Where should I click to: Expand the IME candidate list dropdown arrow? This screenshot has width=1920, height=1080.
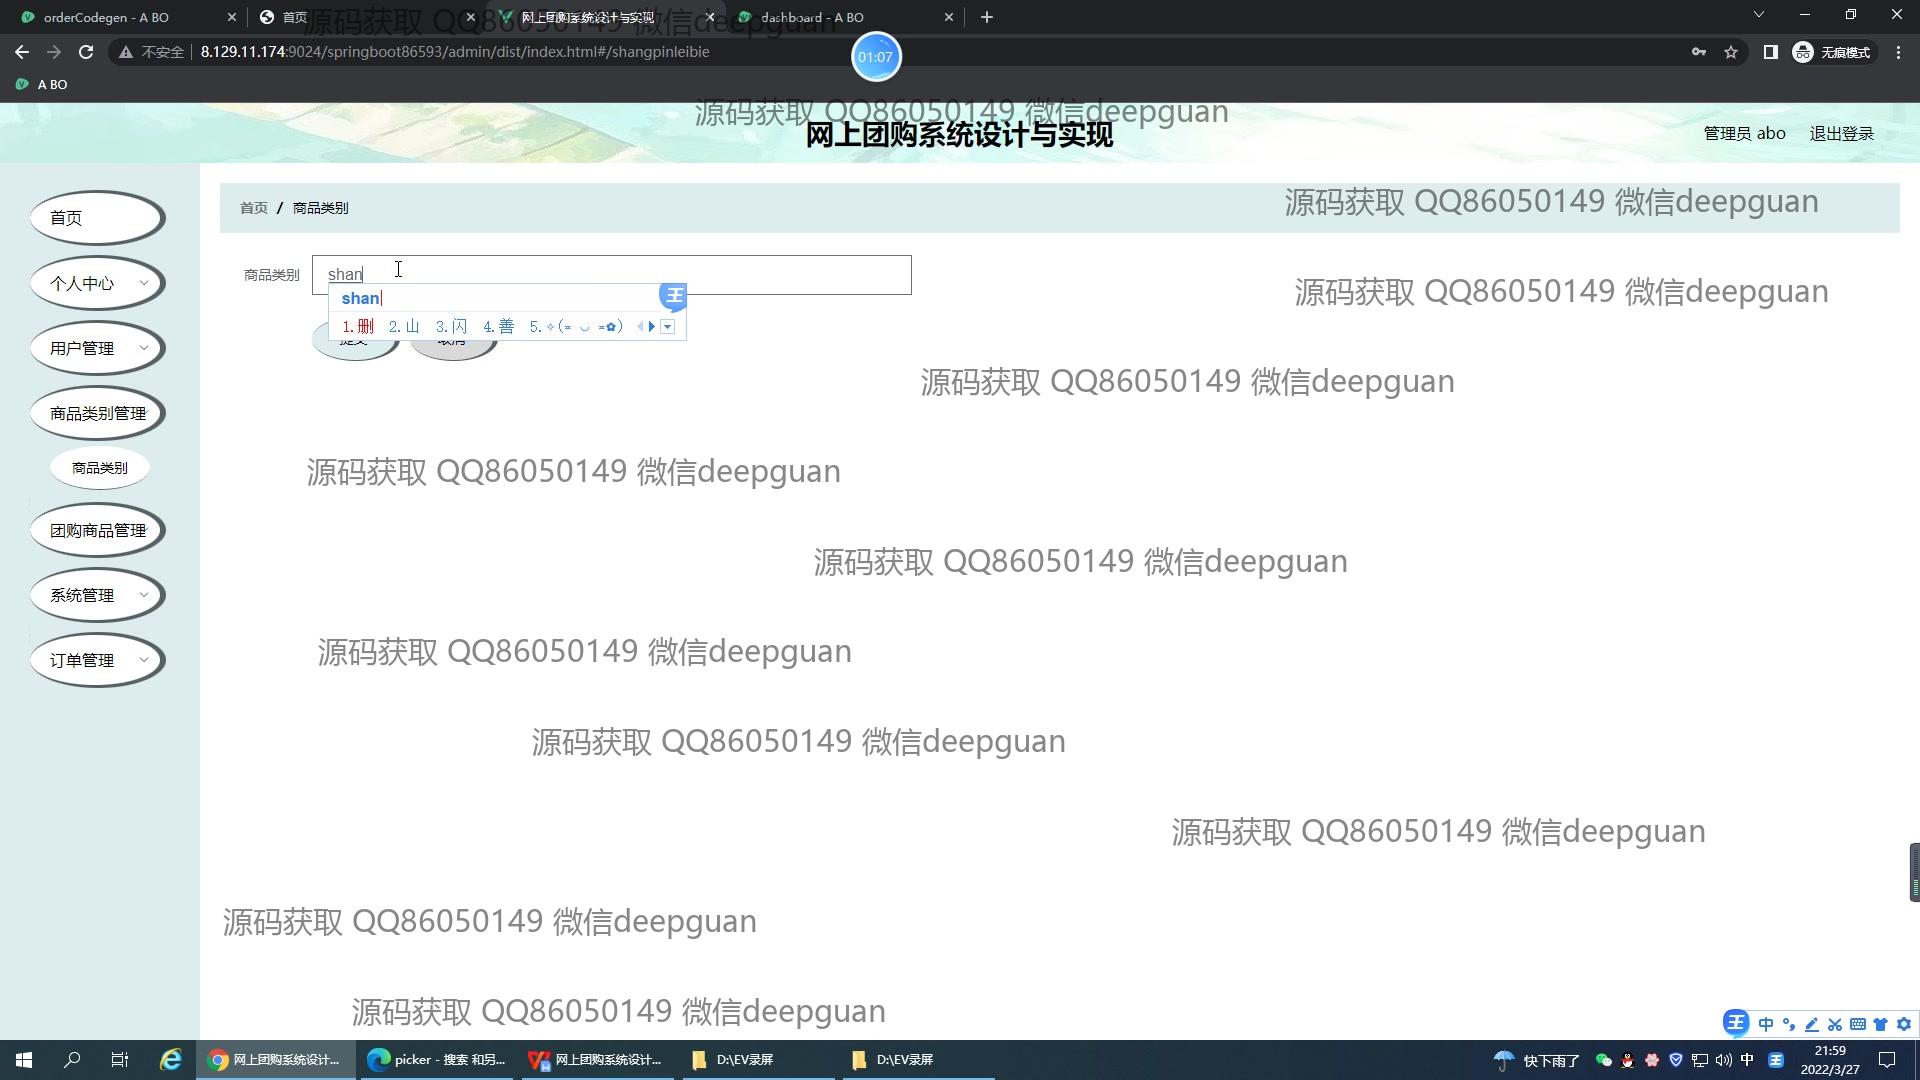[668, 327]
